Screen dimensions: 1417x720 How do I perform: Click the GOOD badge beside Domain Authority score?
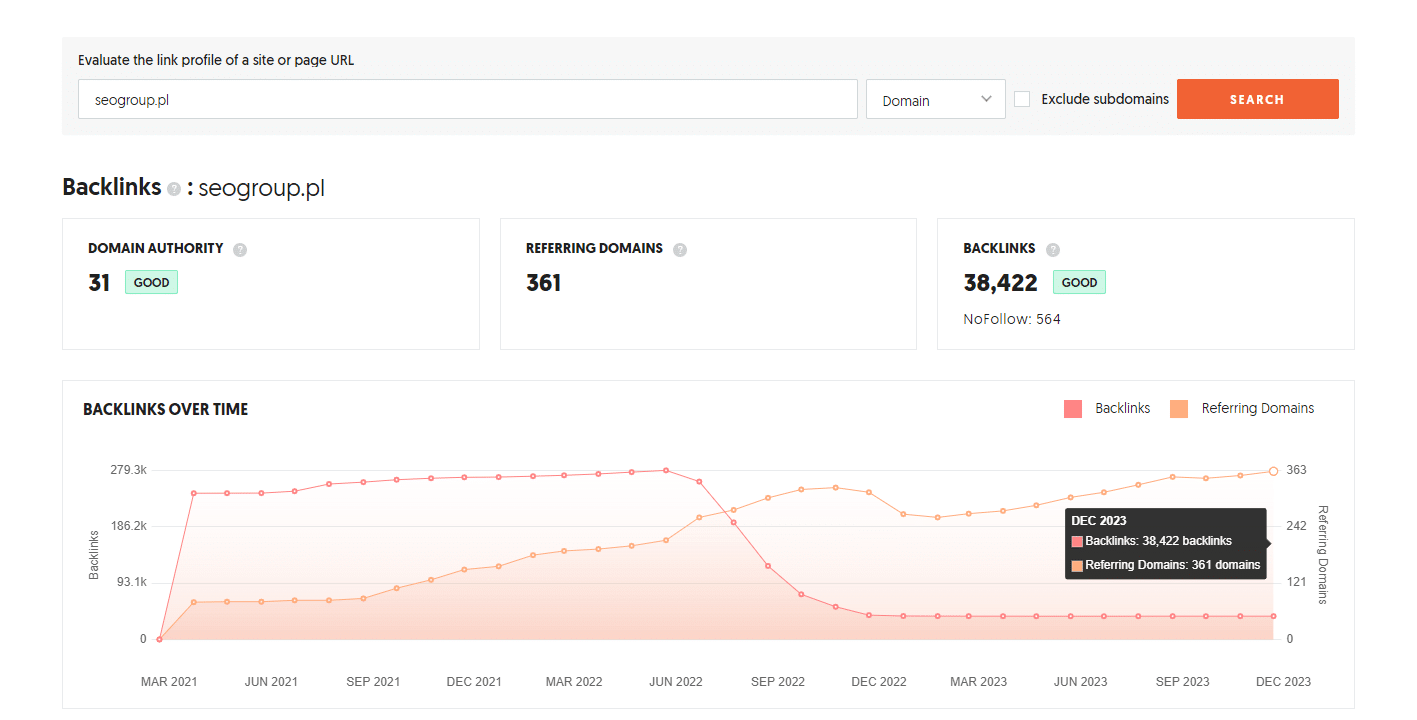tap(151, 282)
